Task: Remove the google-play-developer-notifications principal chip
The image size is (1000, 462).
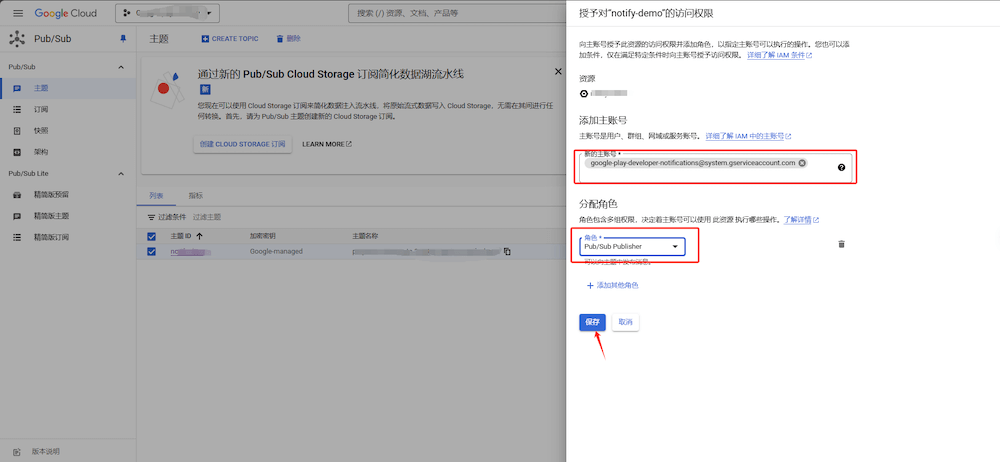Action: (x=802, y=162)
